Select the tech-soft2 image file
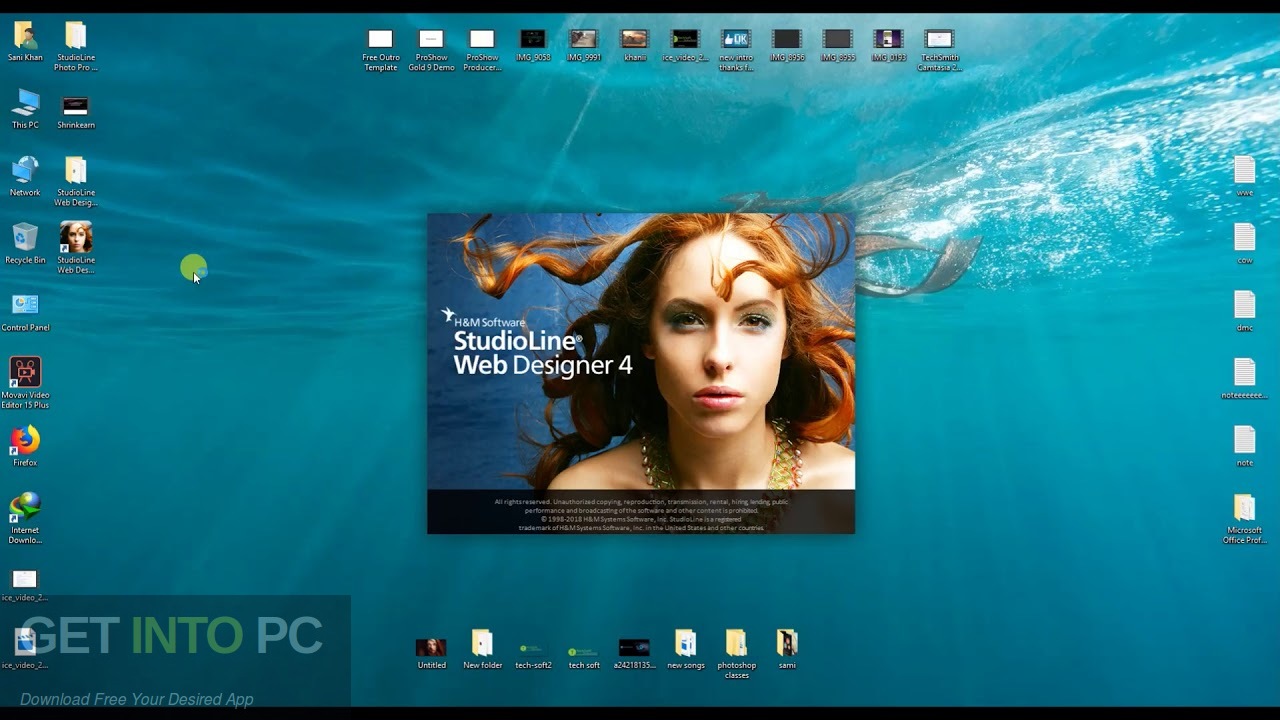The height and width of the screenshot is (720, 1280). 533,648
